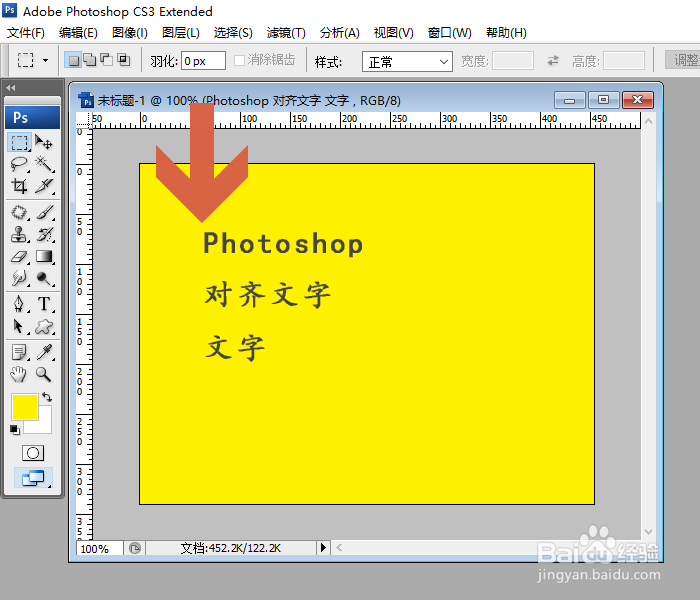Select the Clone Stamp tool
The image size is (700, 600).
(x=19, y=234)
